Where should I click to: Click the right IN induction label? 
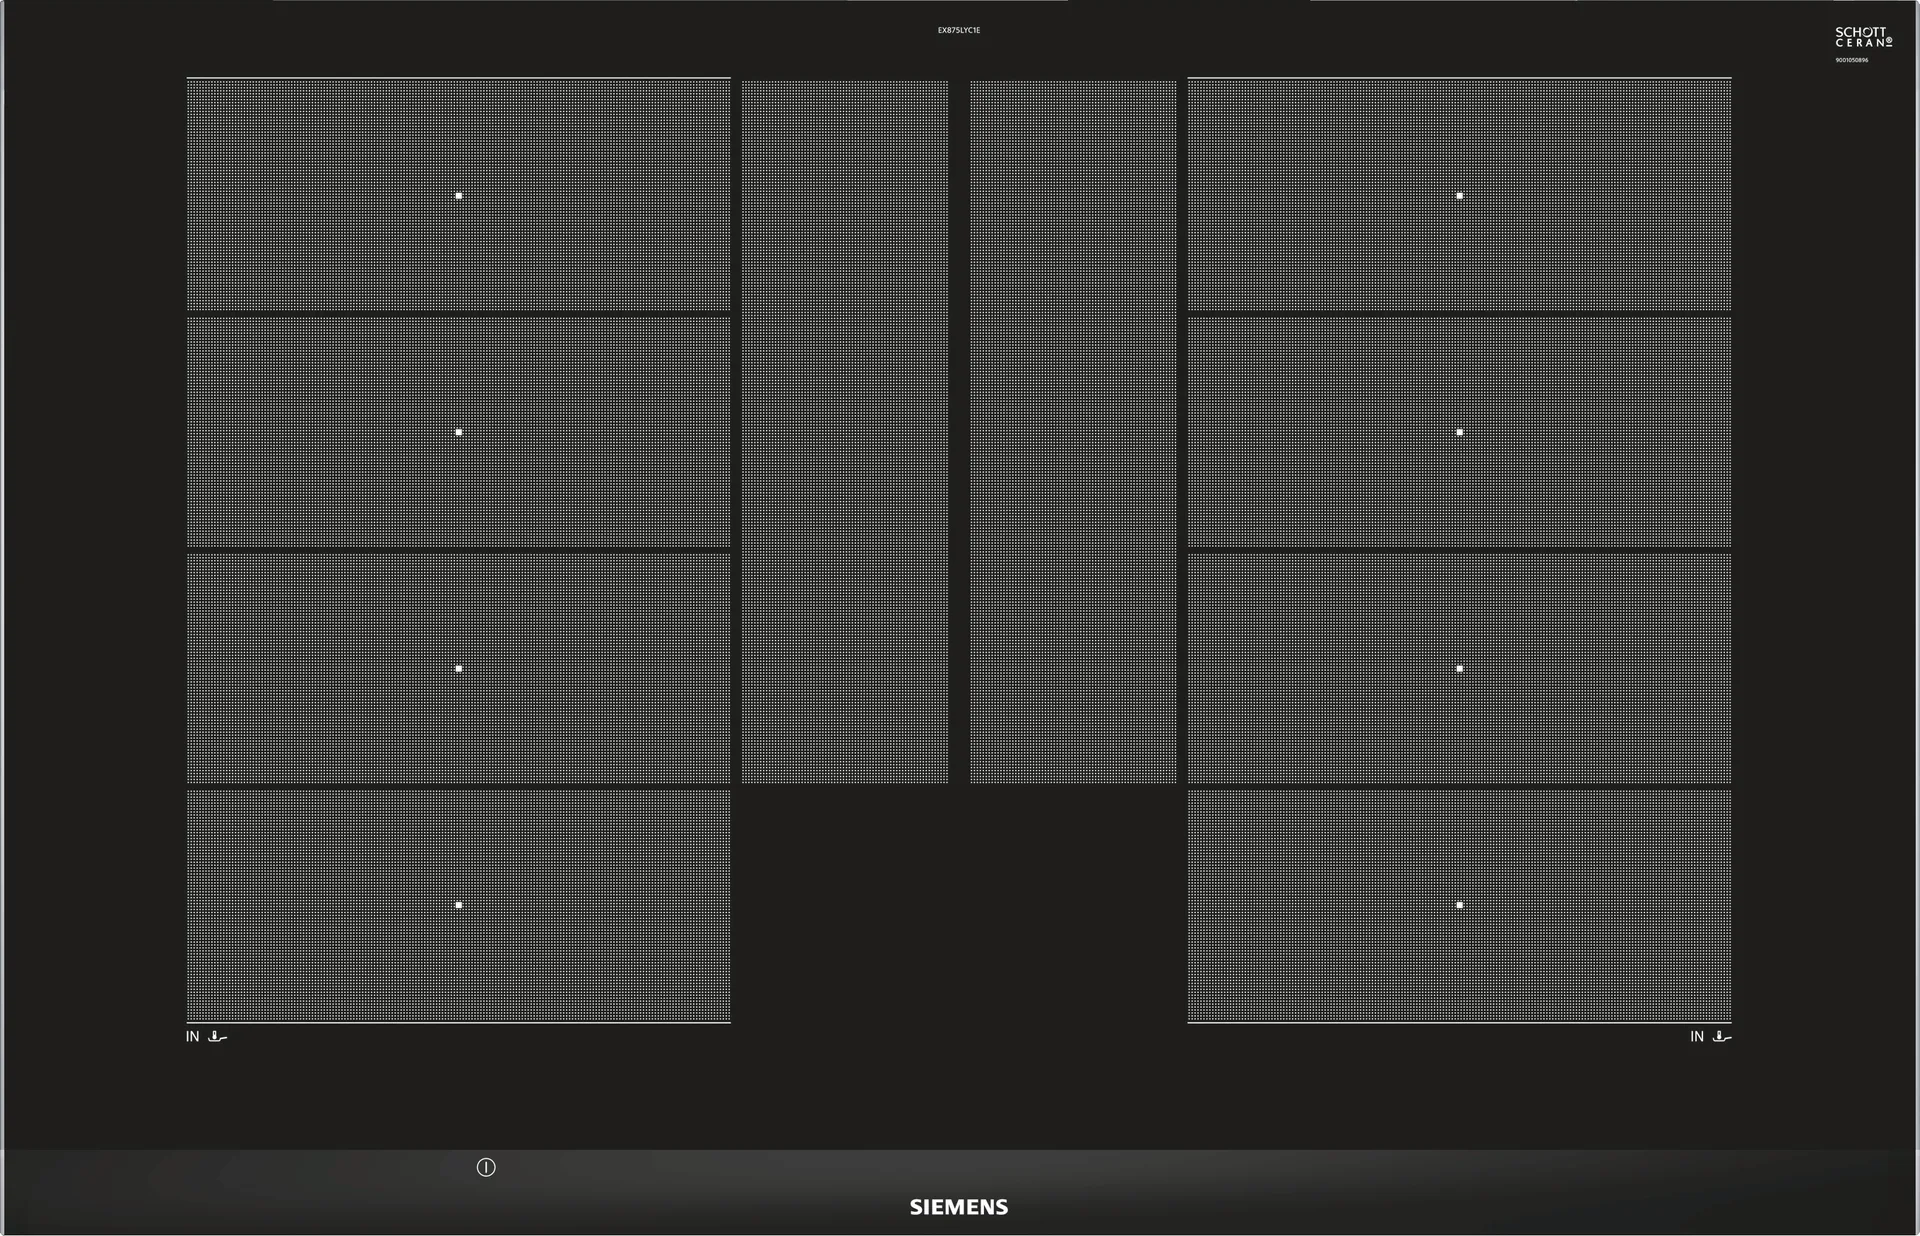(x=1697, y=1037)
